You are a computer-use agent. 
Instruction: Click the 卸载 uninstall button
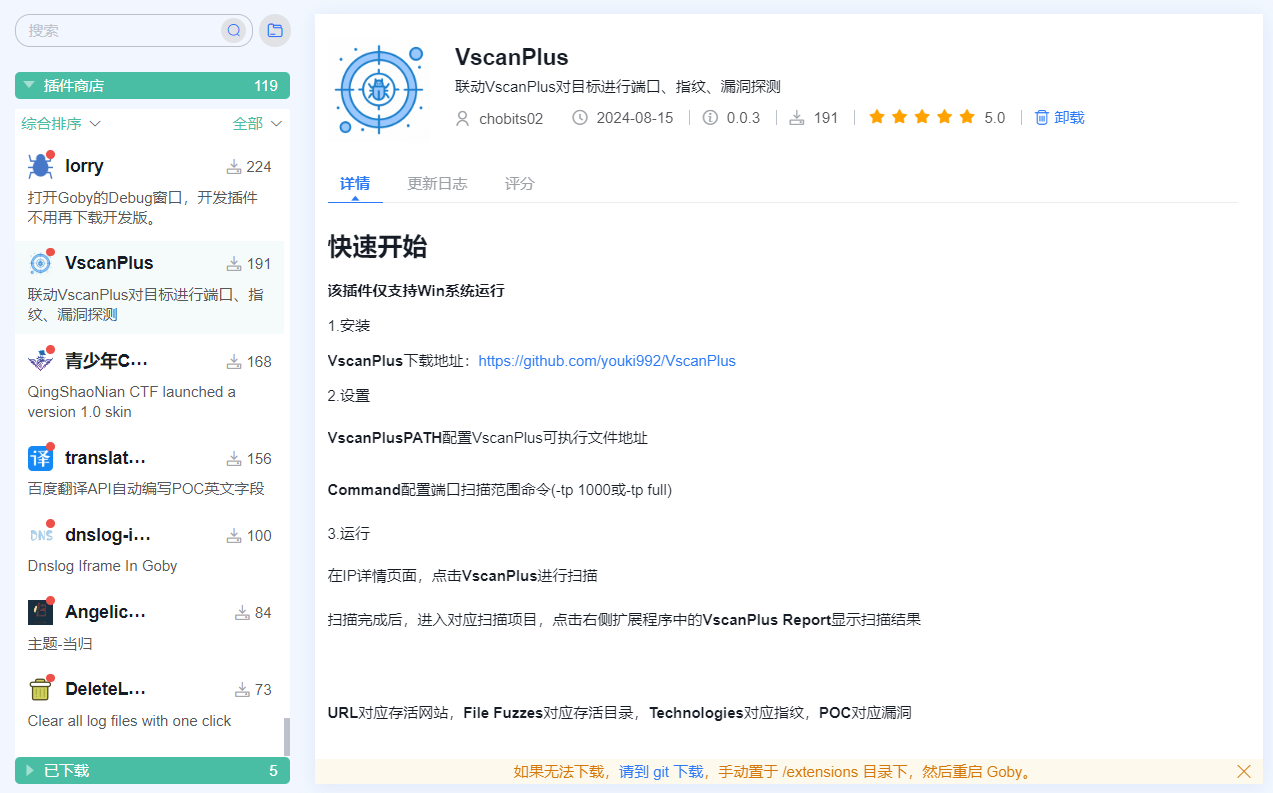coord(1059,118)
